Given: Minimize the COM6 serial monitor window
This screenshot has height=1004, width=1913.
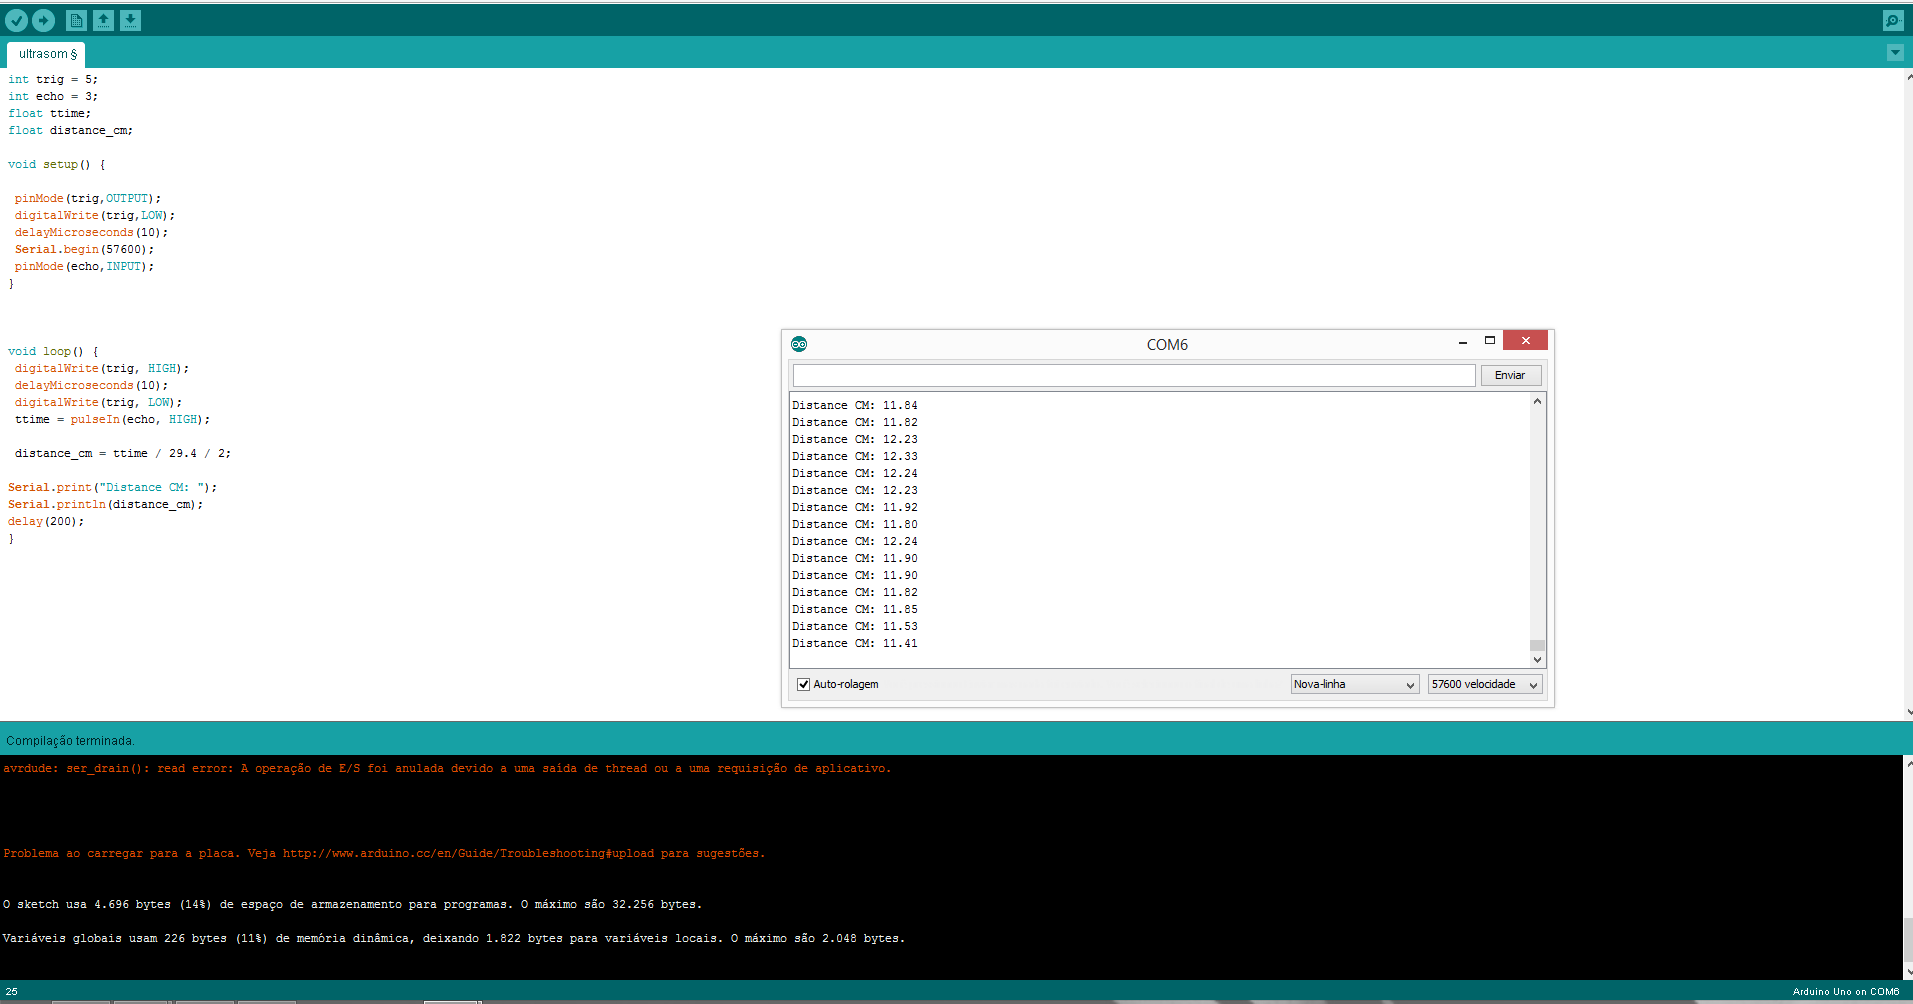Looking at the screenshot, I should (x=1463, y=342).
